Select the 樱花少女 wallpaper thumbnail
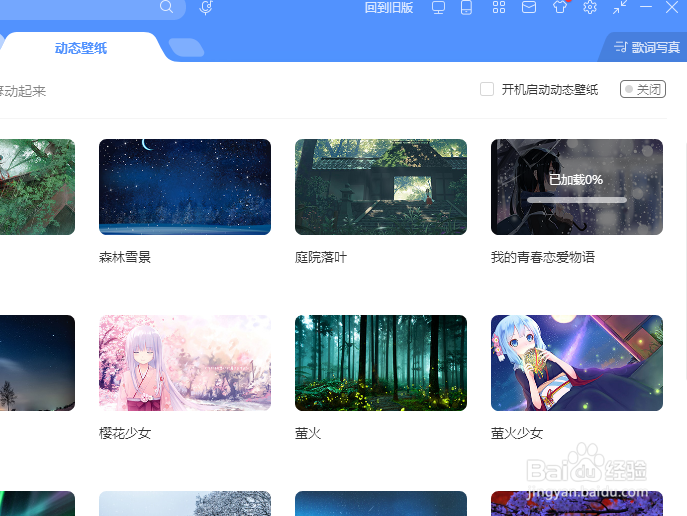Viewport: 687px width, 516px height. point(185,363)
